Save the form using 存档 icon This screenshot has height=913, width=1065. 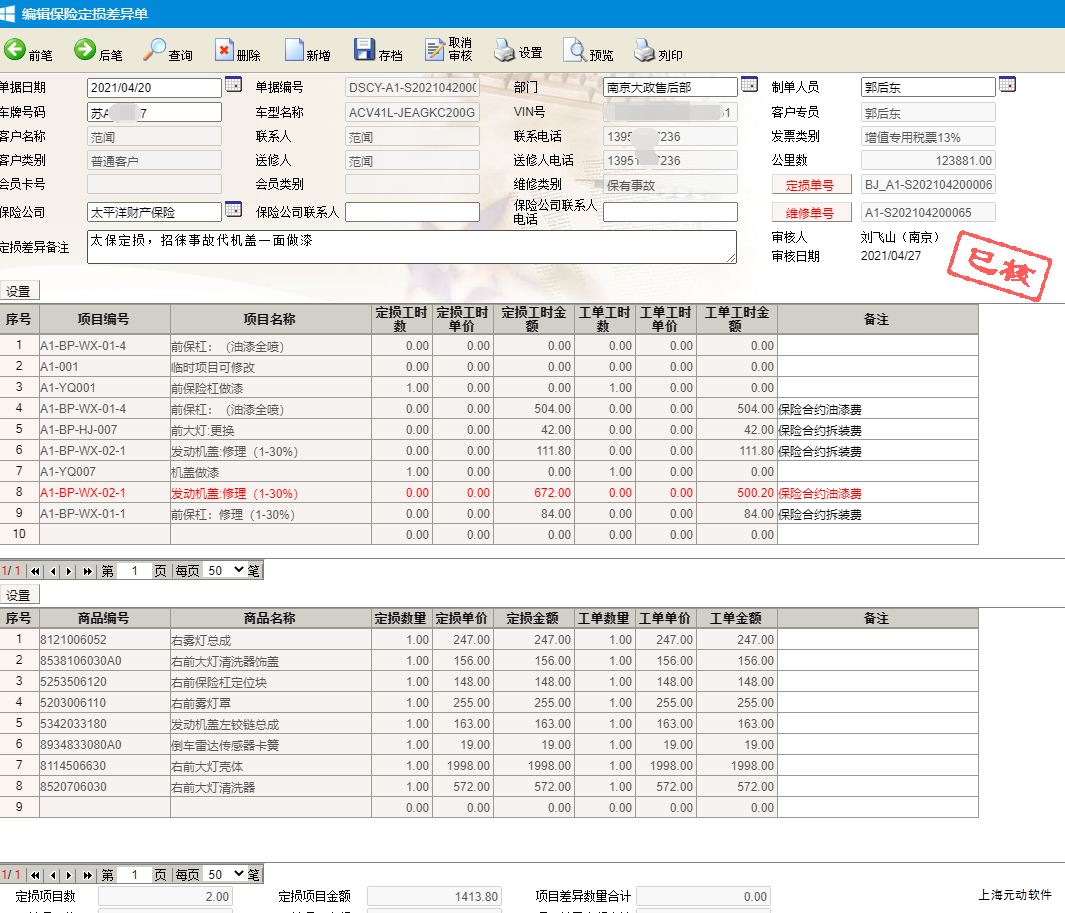click(364, 51)
